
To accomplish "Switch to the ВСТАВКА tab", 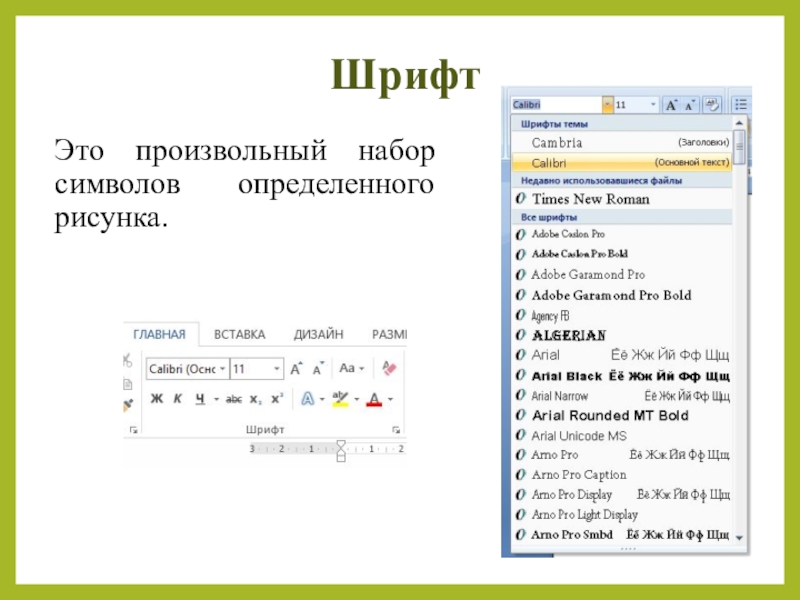I will click(x=239, y=334).
